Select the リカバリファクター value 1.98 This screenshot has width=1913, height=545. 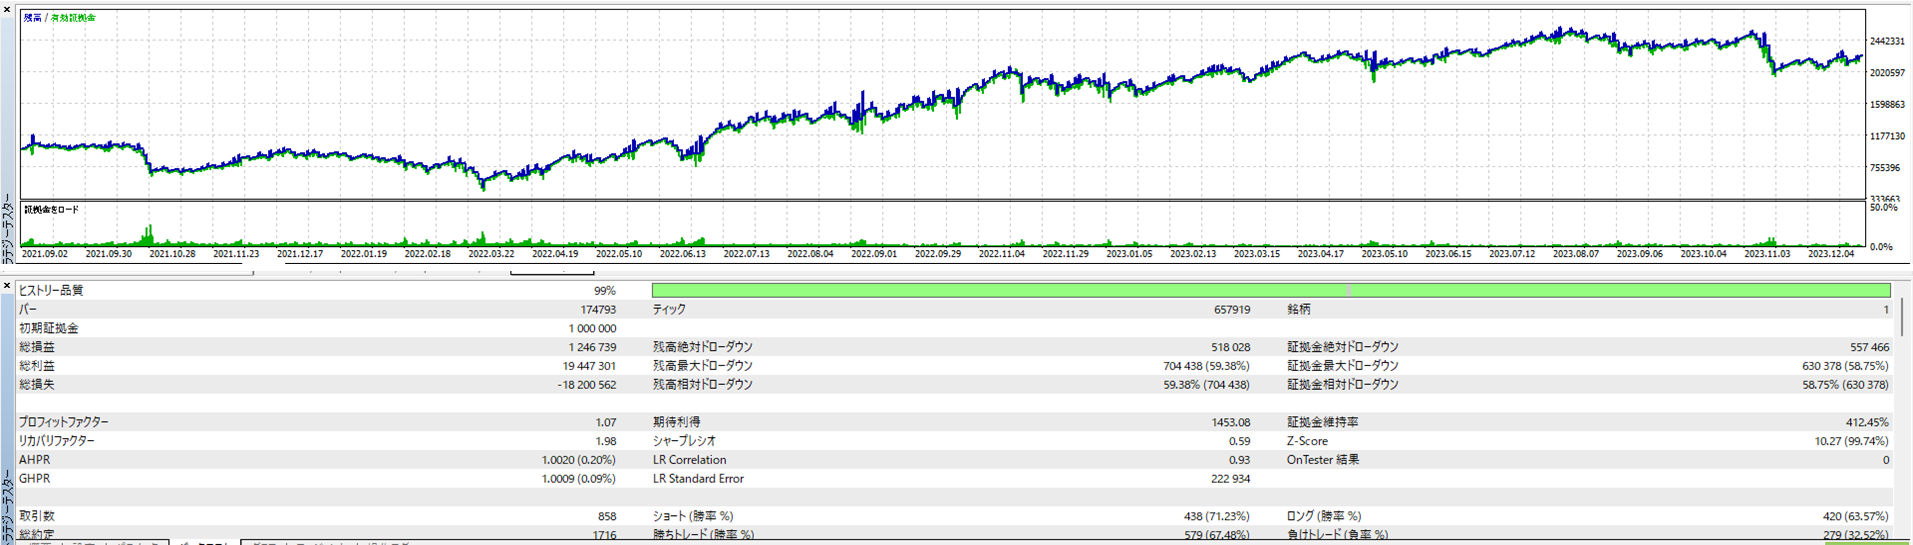point(605,442)
